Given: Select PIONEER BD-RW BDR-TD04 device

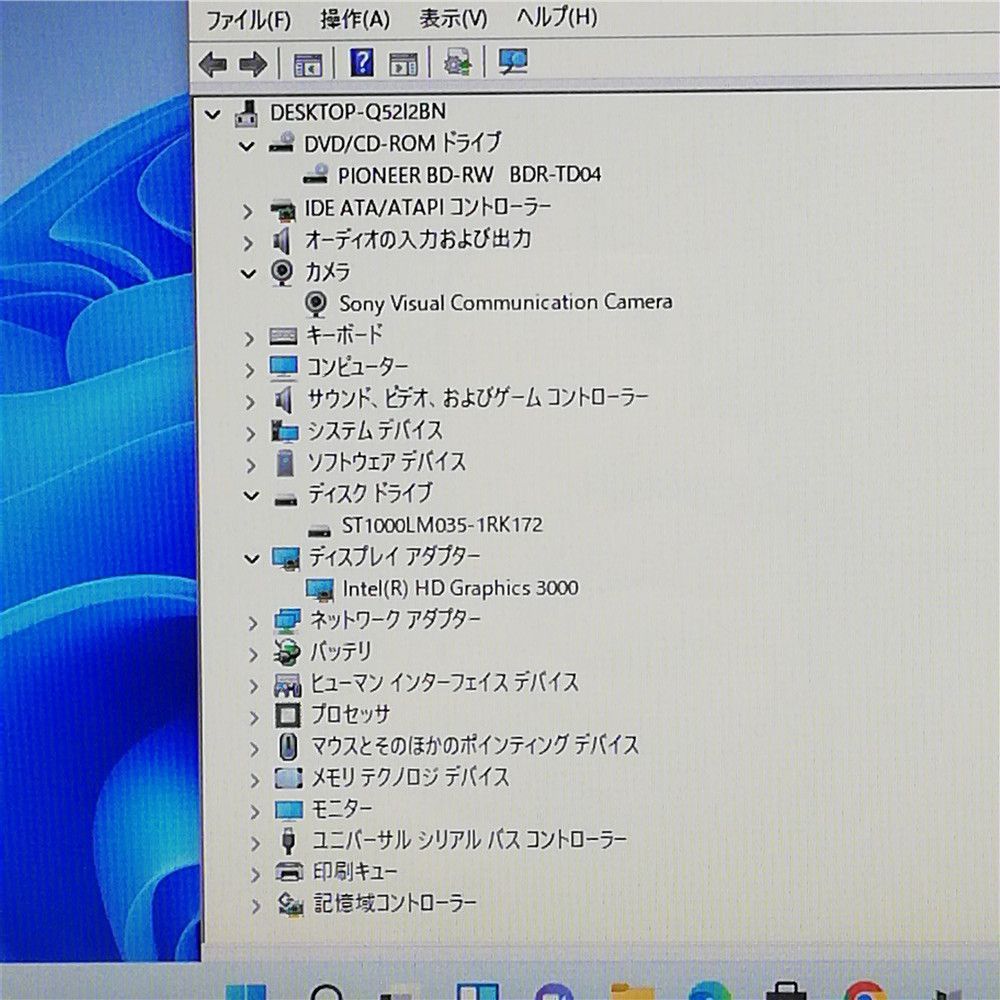Looking at the screenshot, I should click(x=469, y=174).
